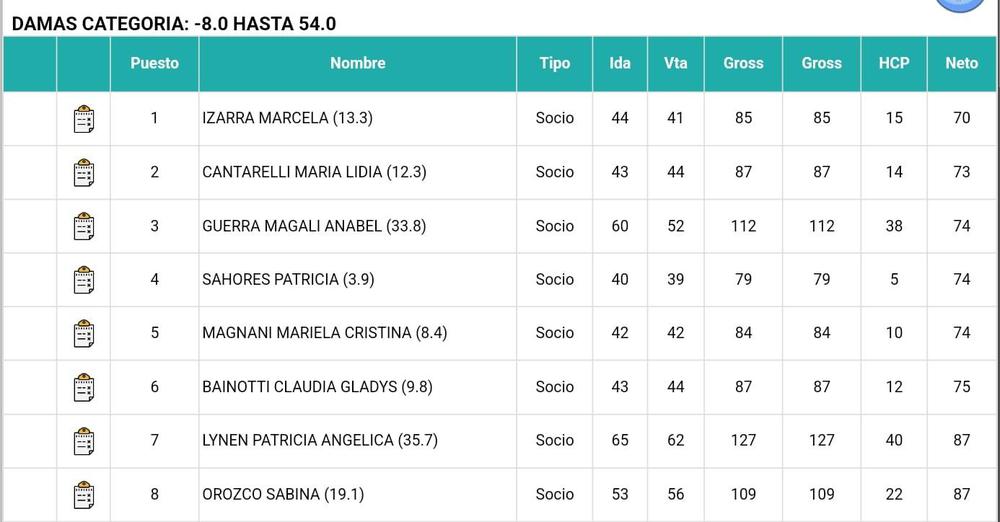Viewport: 1000px width, 522px height.
Task: Click the Tipo column header
Action: pyautogui.click(x=554, y=63)
